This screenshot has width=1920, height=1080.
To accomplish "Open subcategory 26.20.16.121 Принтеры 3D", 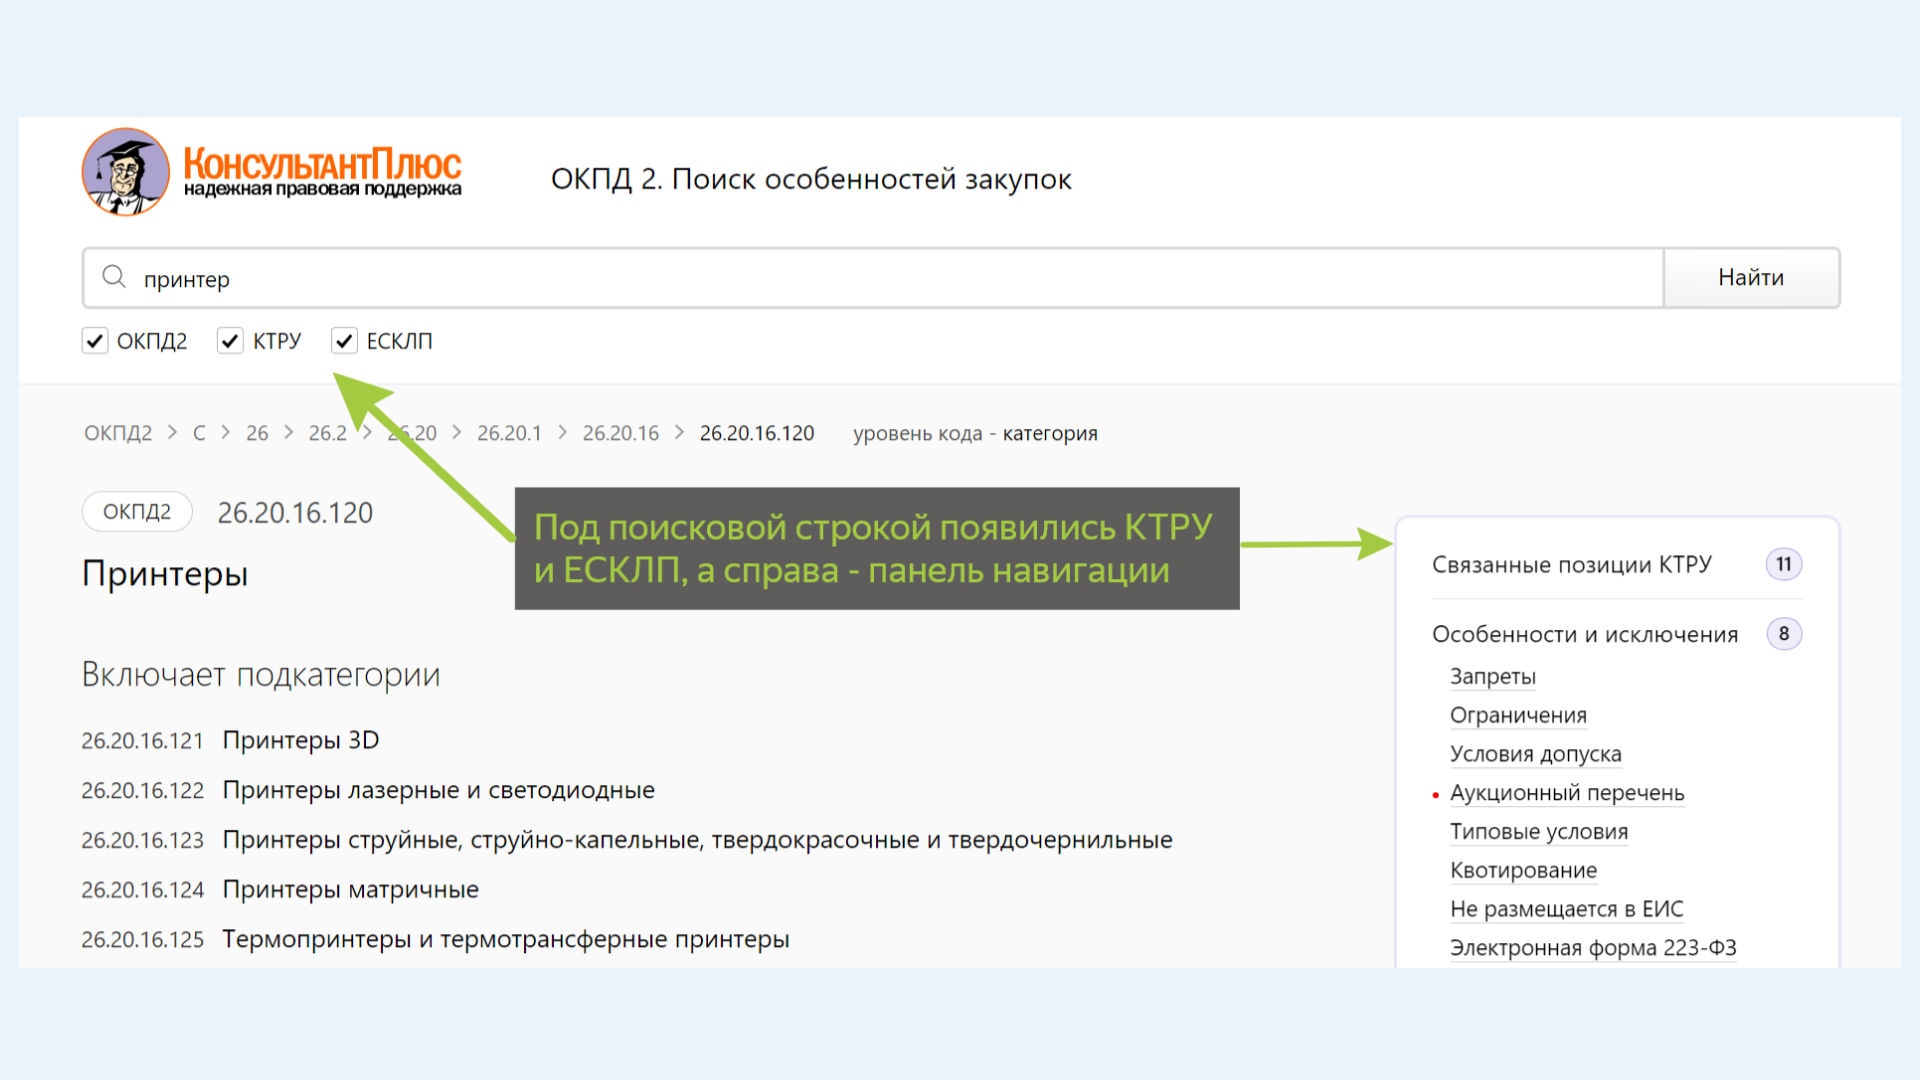I will pyautogui.click(x=300, y=740).
